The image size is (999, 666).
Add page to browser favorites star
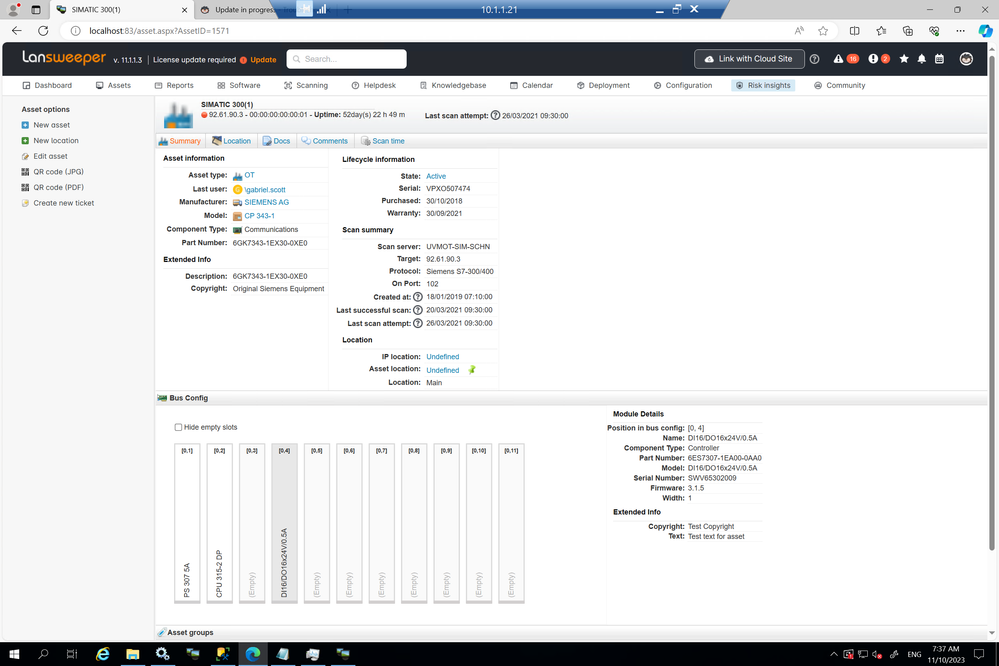pyautogui.click(x=823, y=31)
